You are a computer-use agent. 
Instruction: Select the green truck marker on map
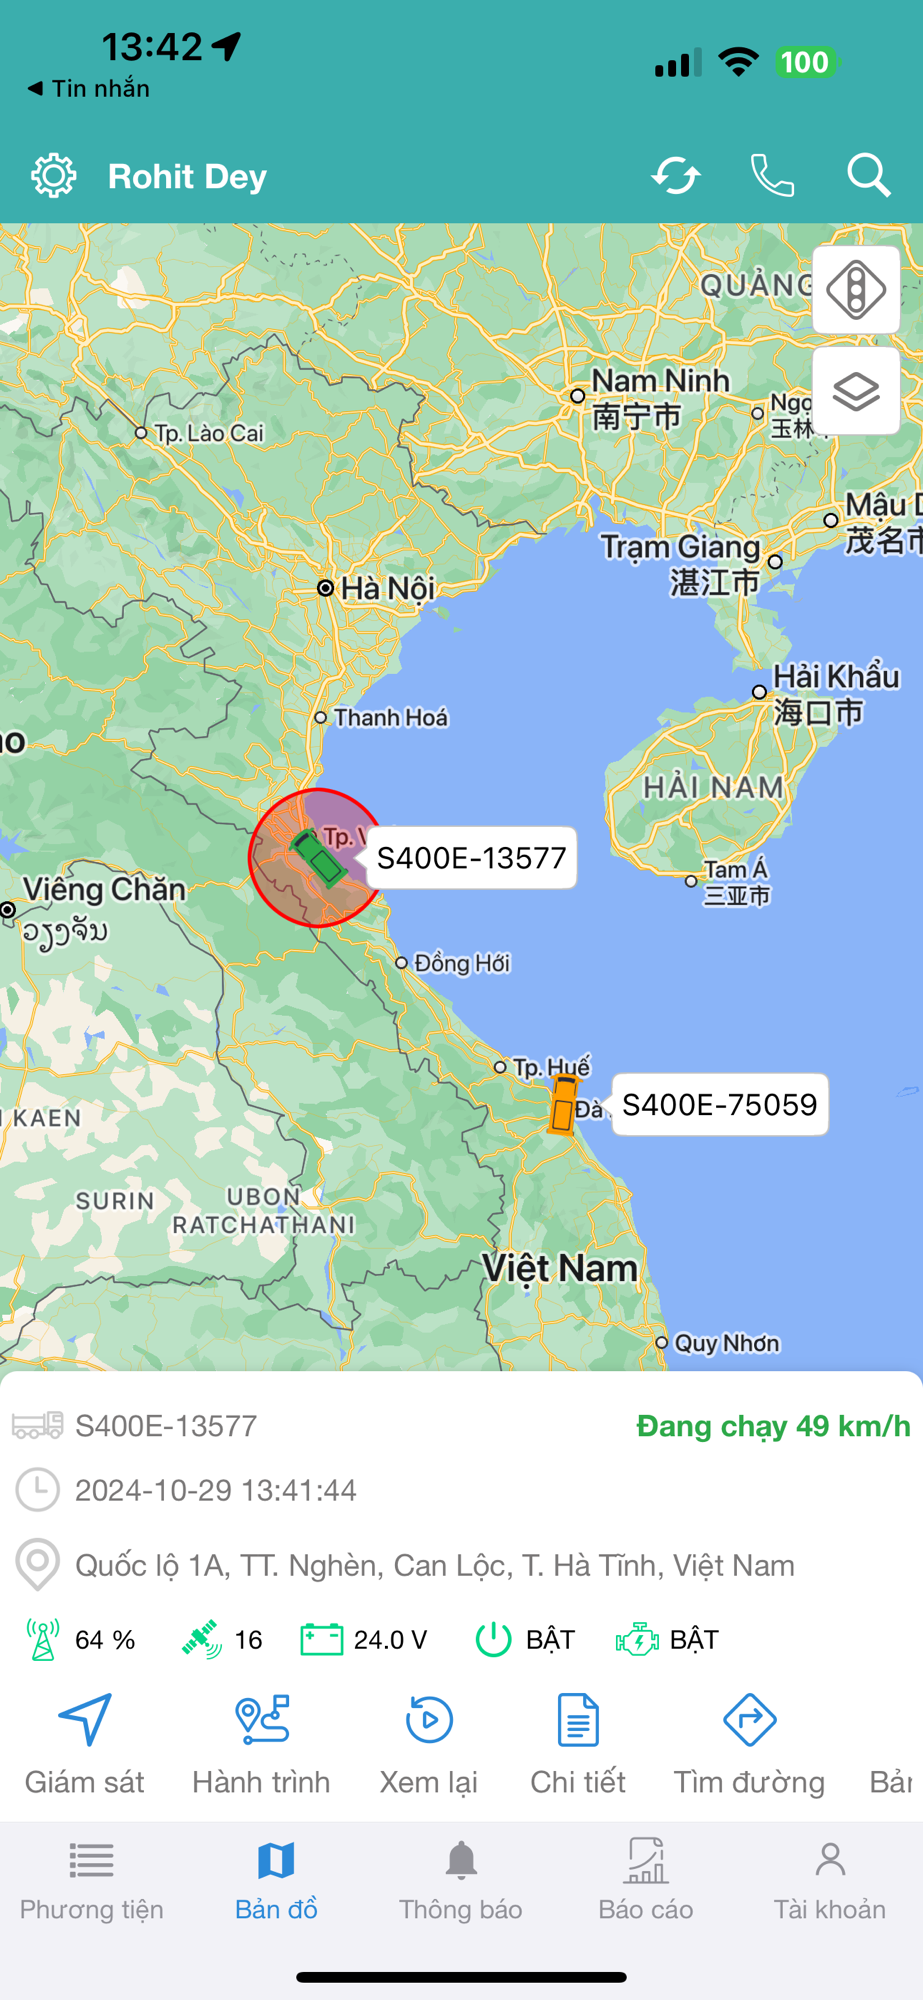(x=318, y=857)
